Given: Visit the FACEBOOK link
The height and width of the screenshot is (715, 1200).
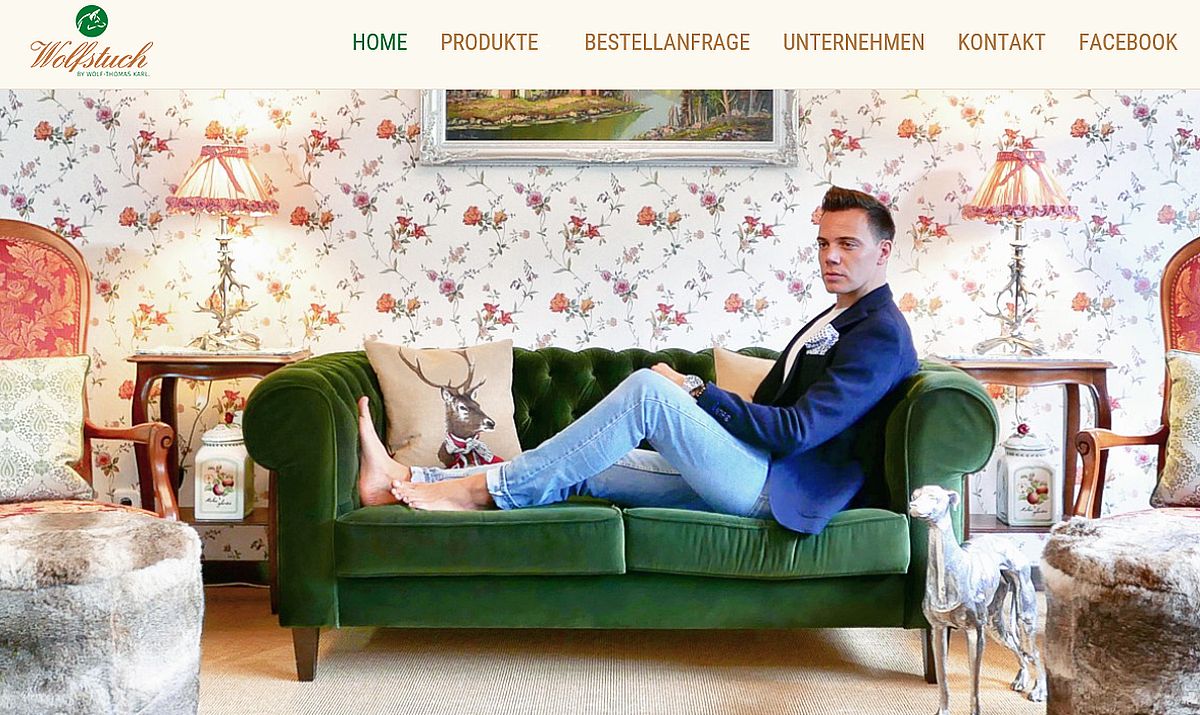Looking at the screenshot, I should coord(1128,42).
